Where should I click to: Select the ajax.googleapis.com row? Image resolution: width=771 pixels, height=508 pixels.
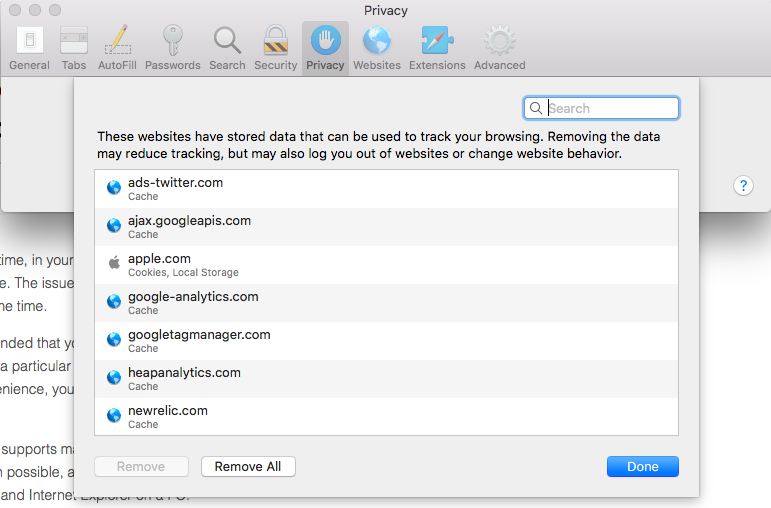pos(386,227)
